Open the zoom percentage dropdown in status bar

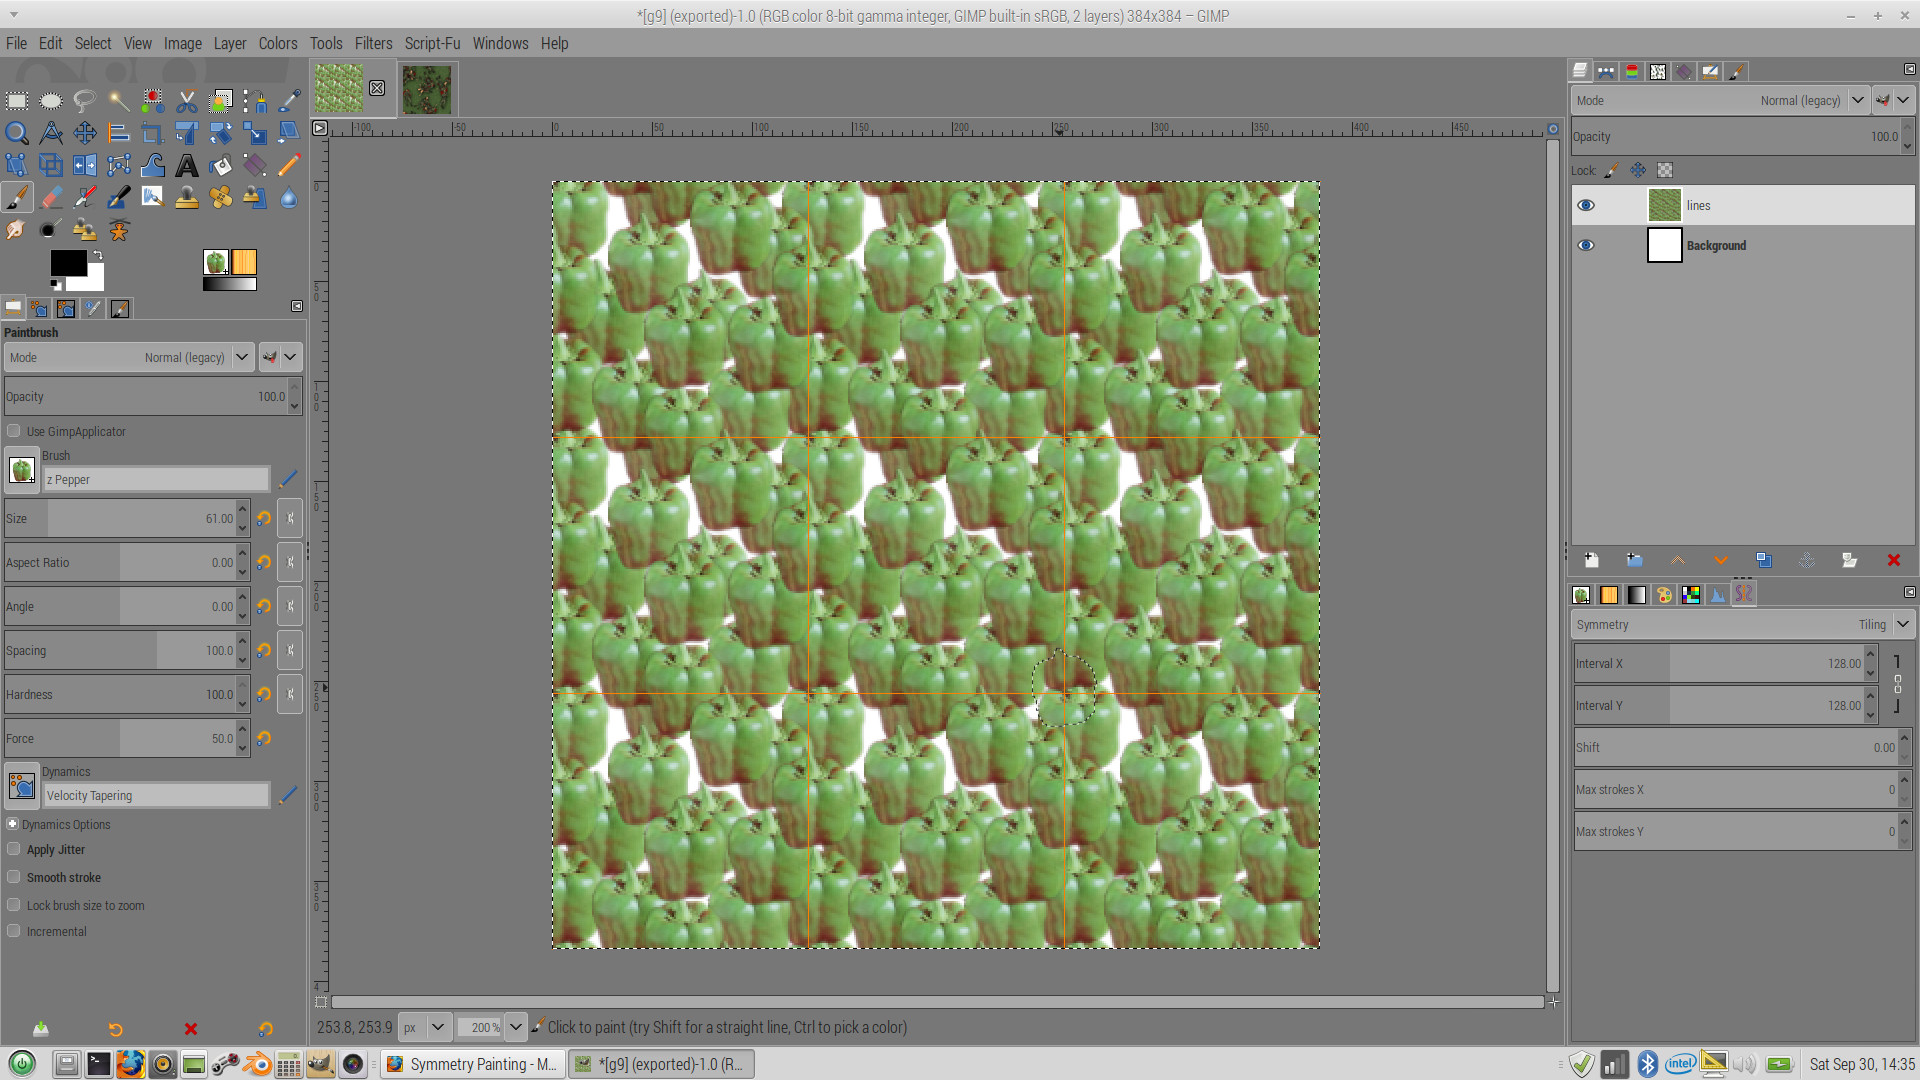click(x=515, y=1027)
